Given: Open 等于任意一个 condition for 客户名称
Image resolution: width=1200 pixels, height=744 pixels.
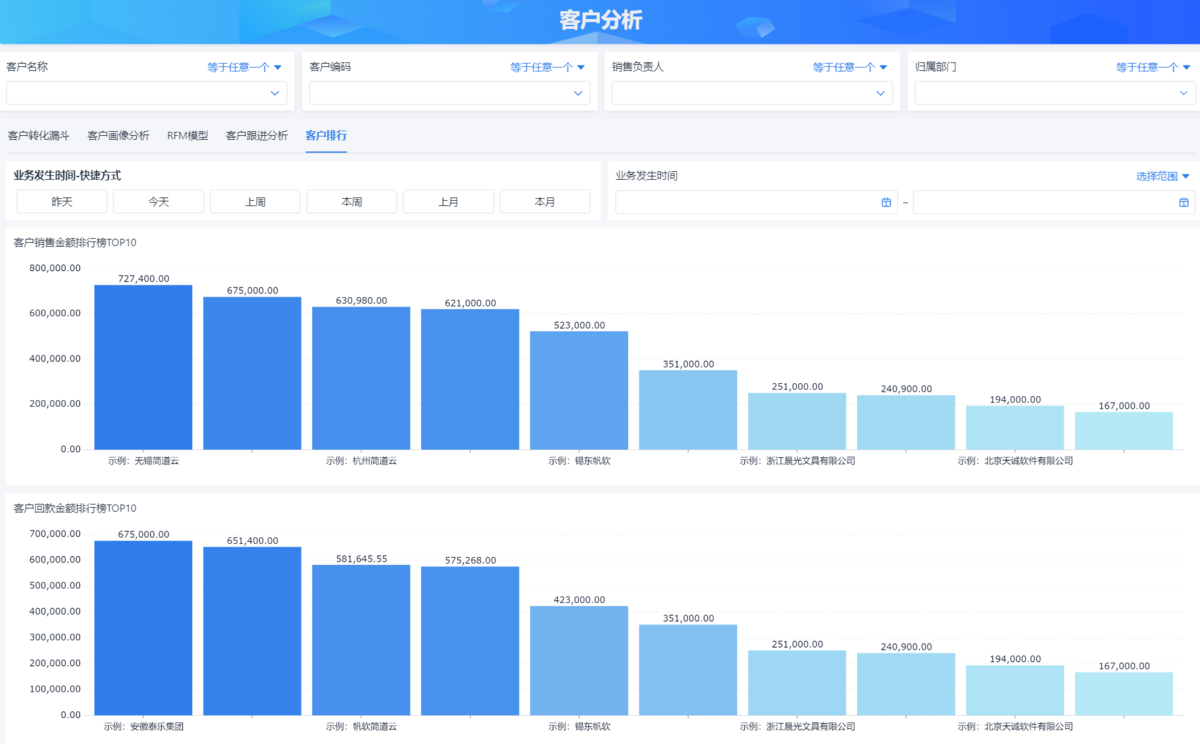Looking at the screenshot, I should point(244,67).
